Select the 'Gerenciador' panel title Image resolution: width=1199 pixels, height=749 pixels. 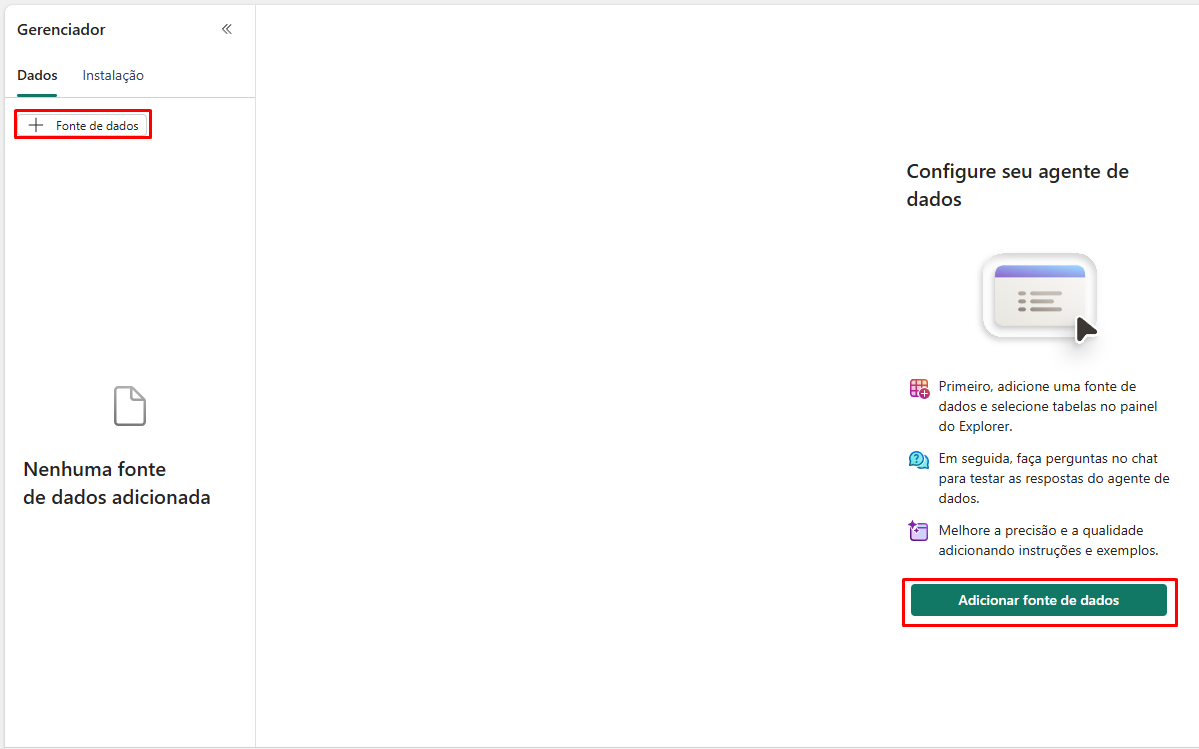click(61, 29)
